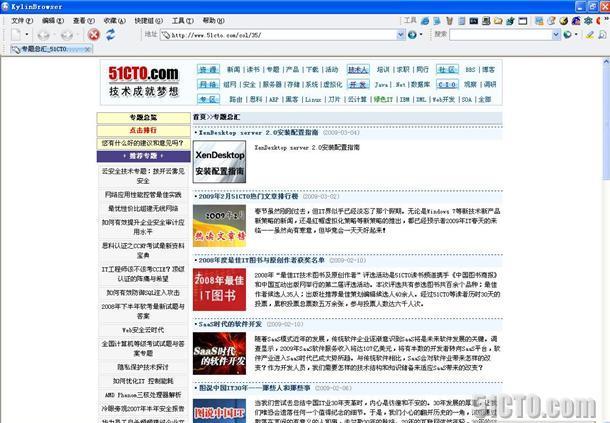The height and width of the screenshot is (423, 610).
Task: Open article title XenDesktop server 2.0安装配置指南
Action: click(x=258, y=133)
